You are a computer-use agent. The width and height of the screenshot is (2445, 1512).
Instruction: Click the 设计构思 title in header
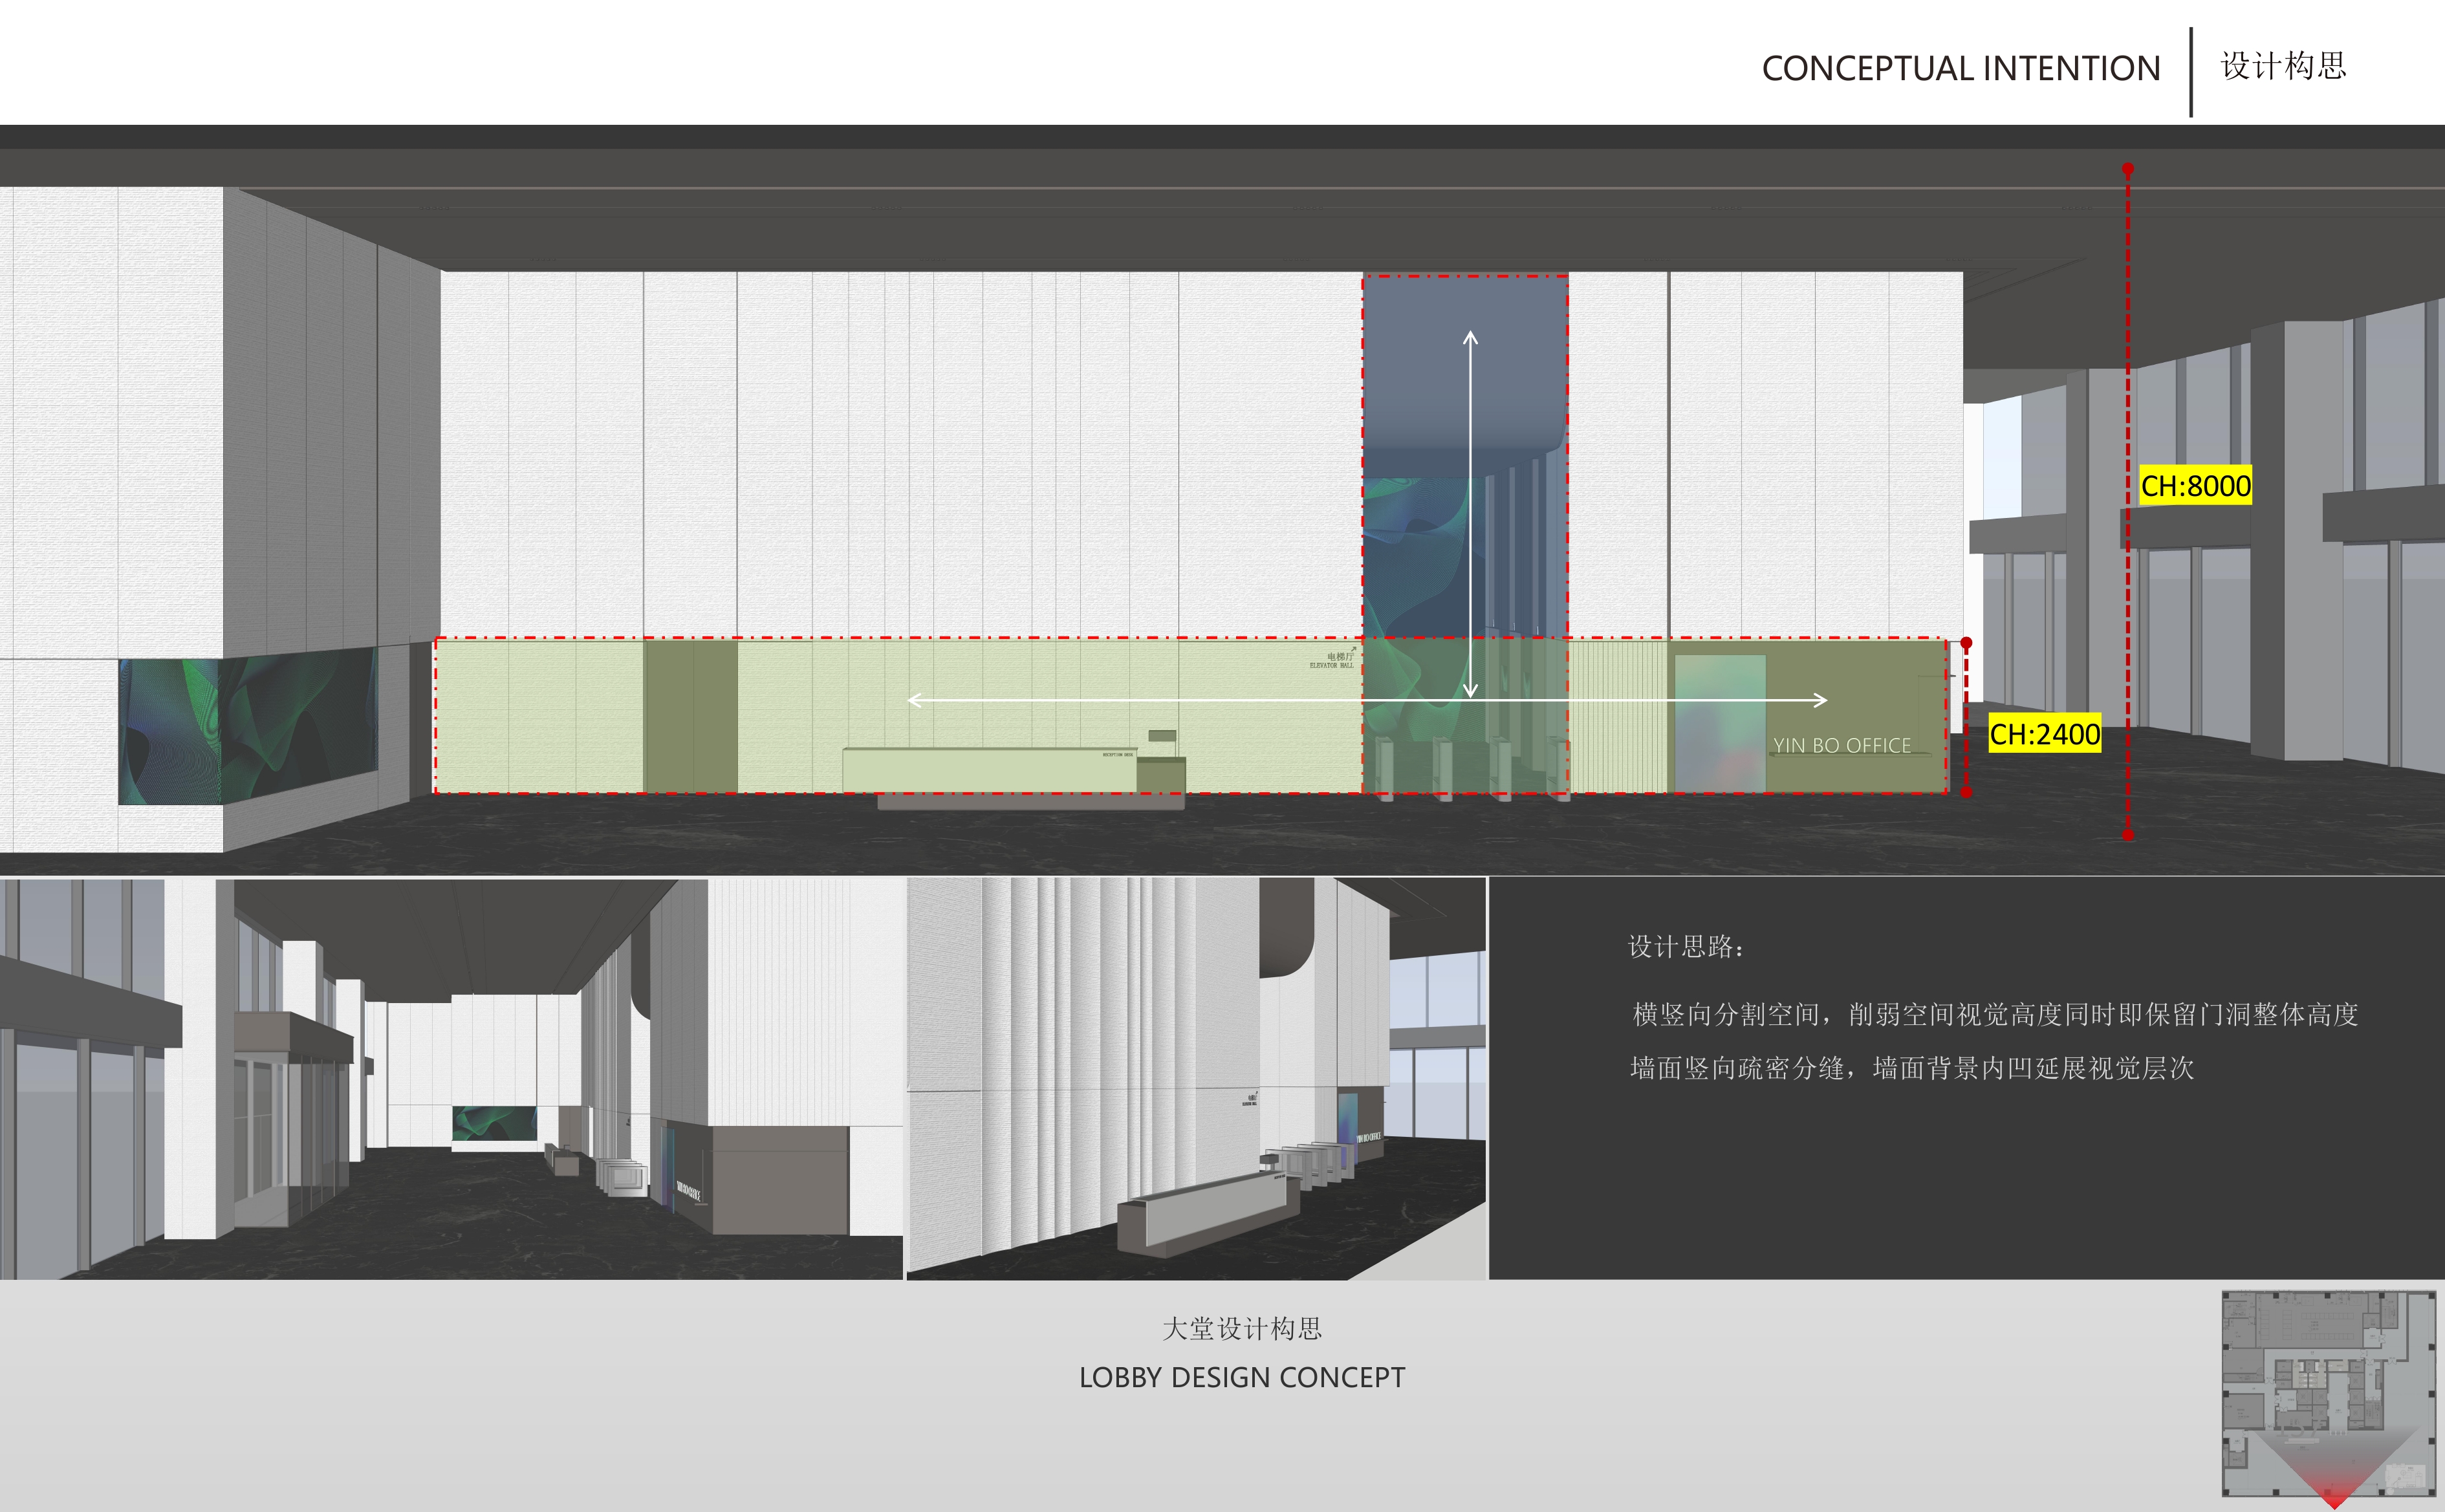[2283, 66]
